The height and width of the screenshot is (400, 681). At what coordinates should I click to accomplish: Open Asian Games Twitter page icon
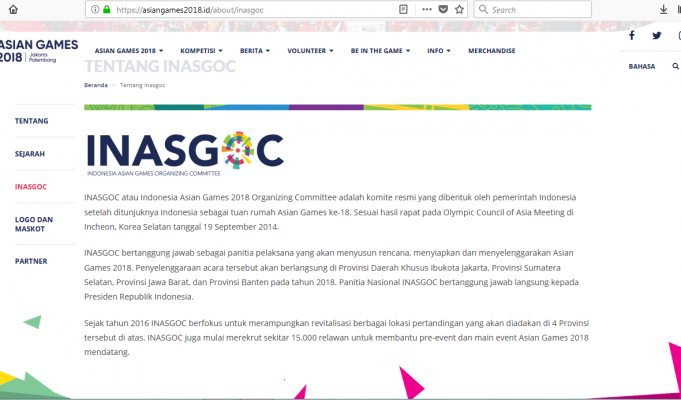pos(657,36)
